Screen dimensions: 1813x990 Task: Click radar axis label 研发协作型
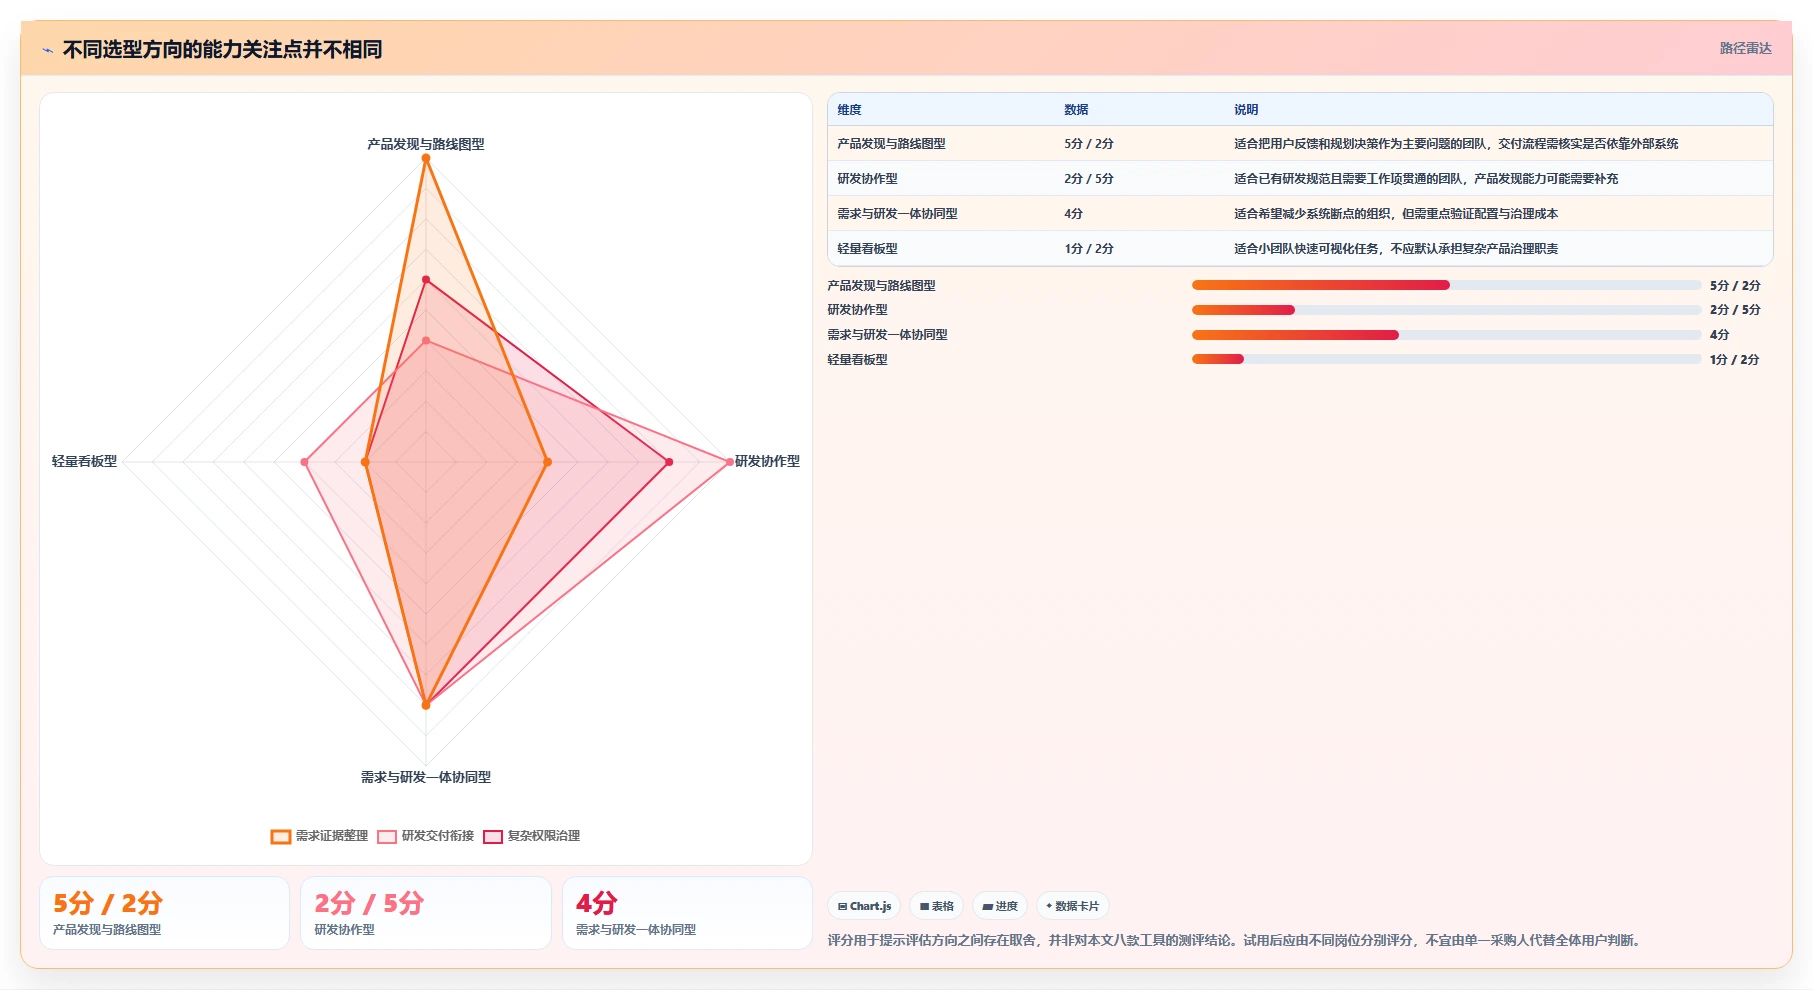pyautogui.click(x=767, y=461)
